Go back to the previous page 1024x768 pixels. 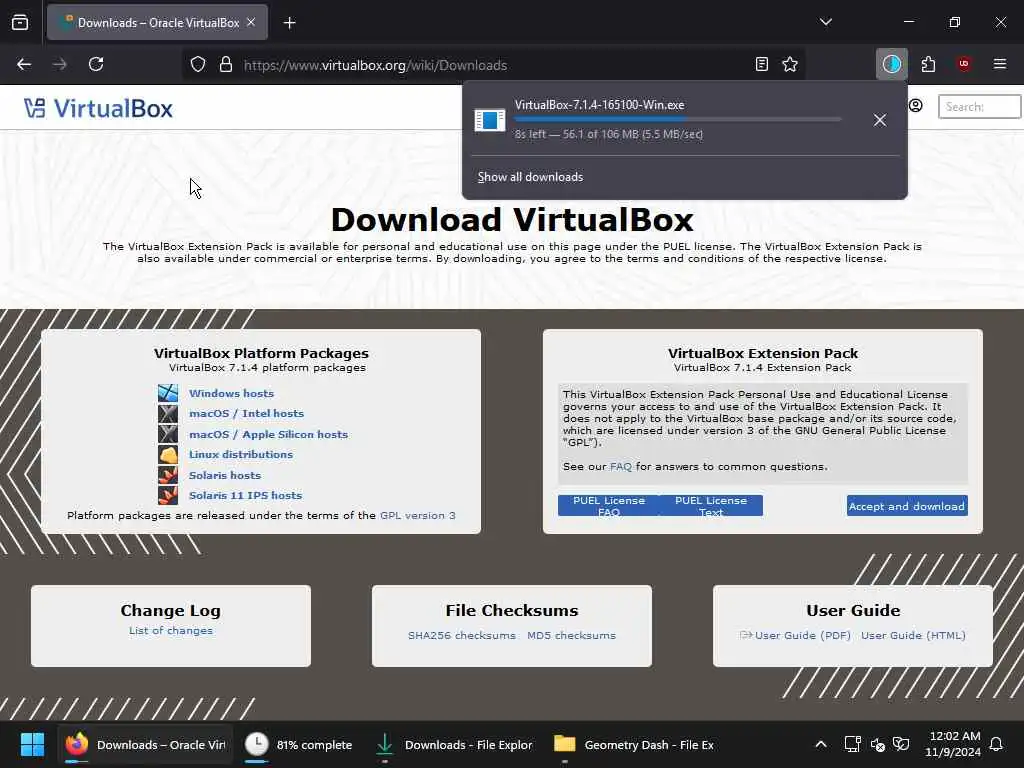[24, 65]
